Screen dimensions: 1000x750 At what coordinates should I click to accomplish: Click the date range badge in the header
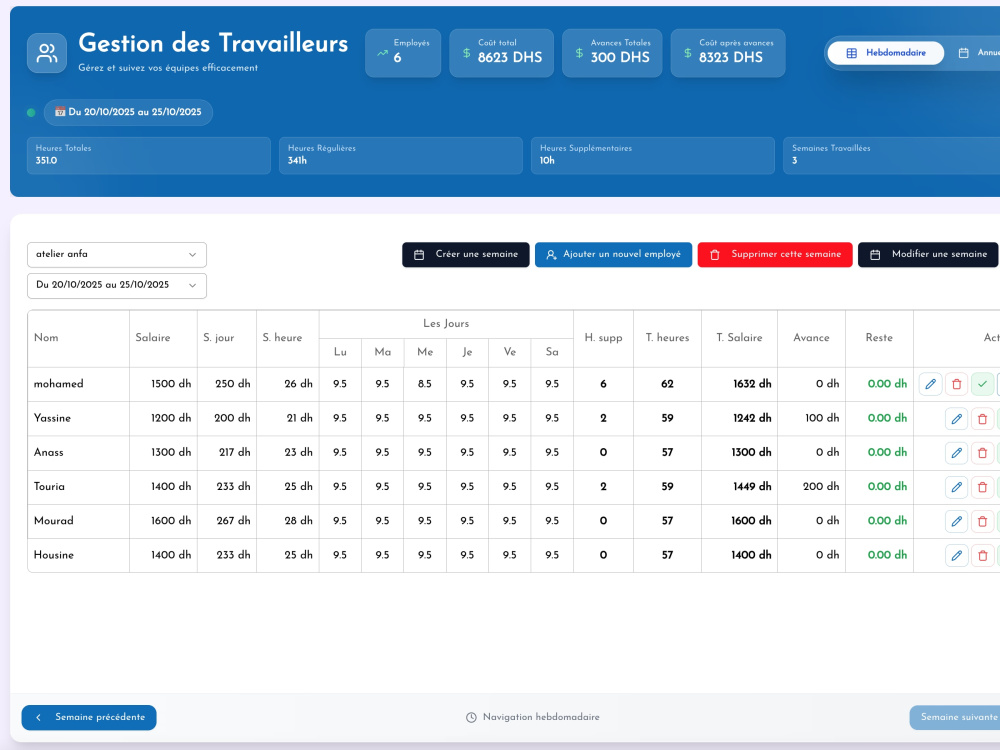[x=128, y=112]
